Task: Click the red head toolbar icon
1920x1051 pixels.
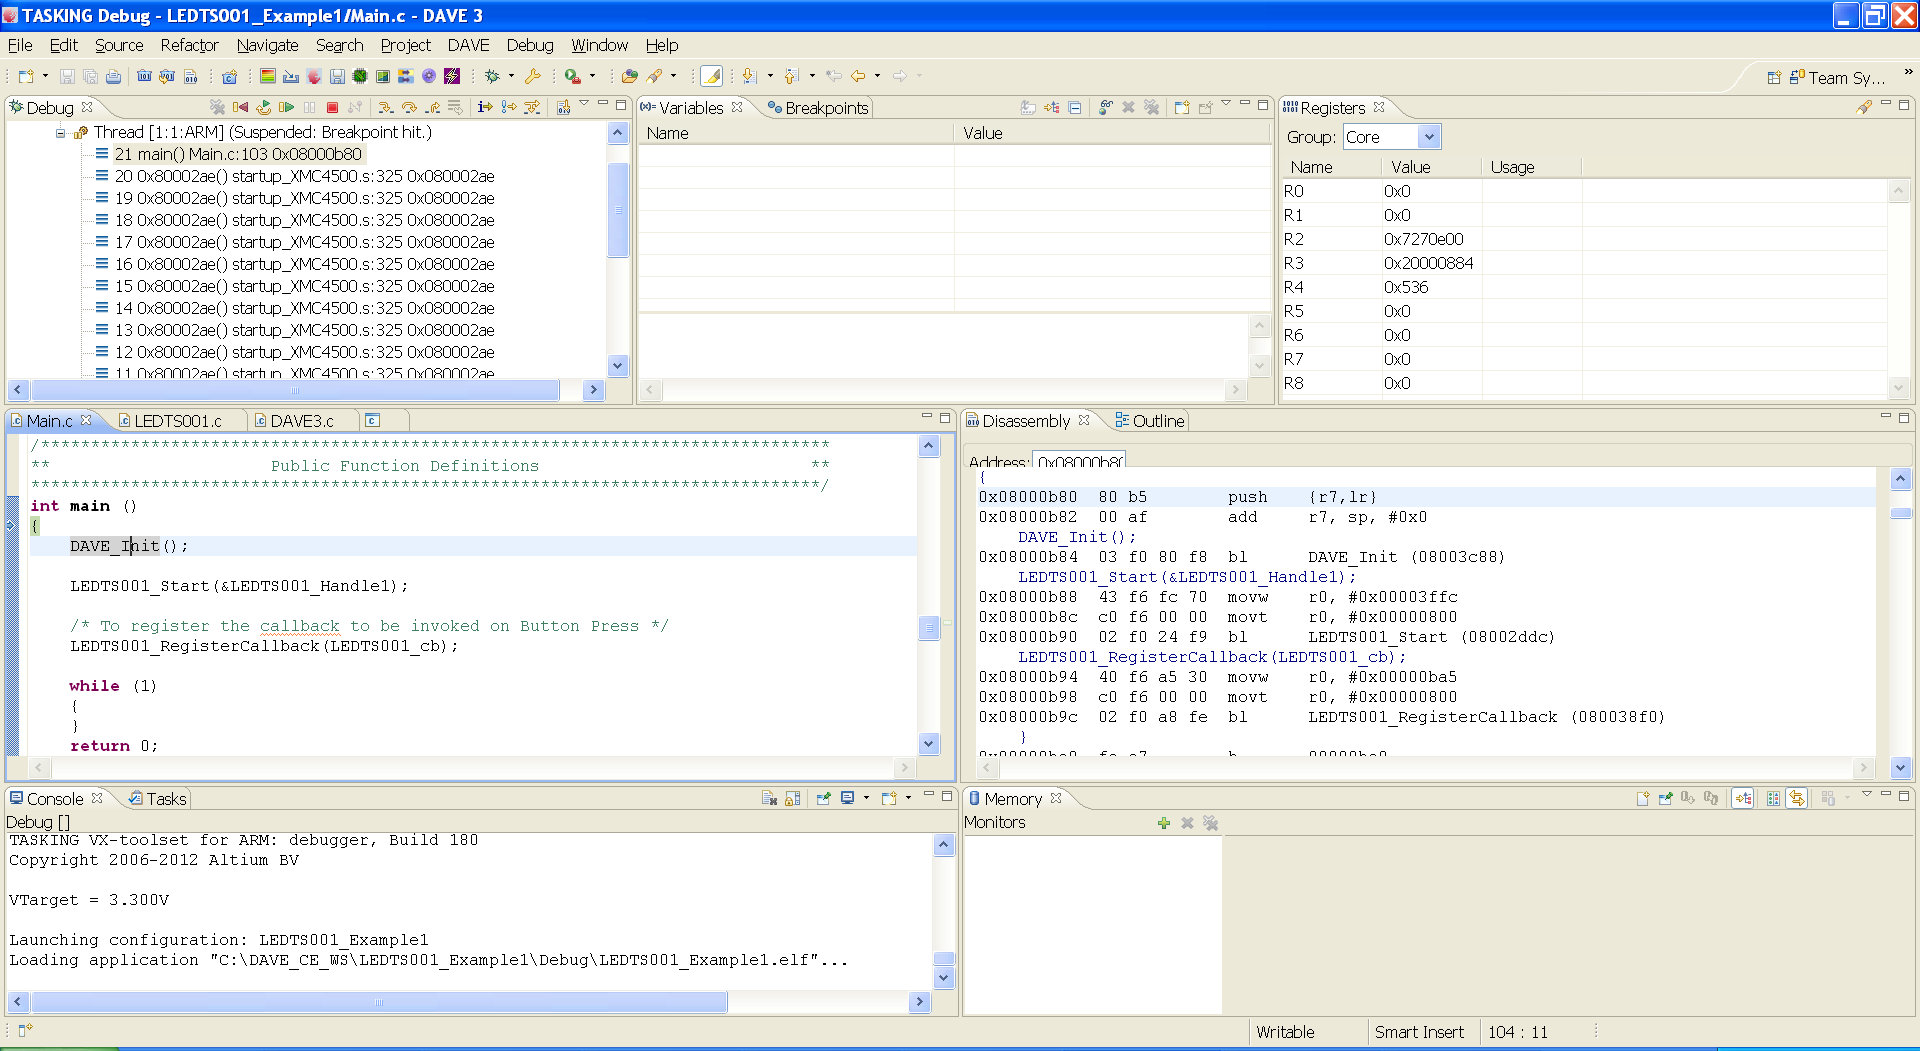Action: pyautogui.click(x=314, y=76)
